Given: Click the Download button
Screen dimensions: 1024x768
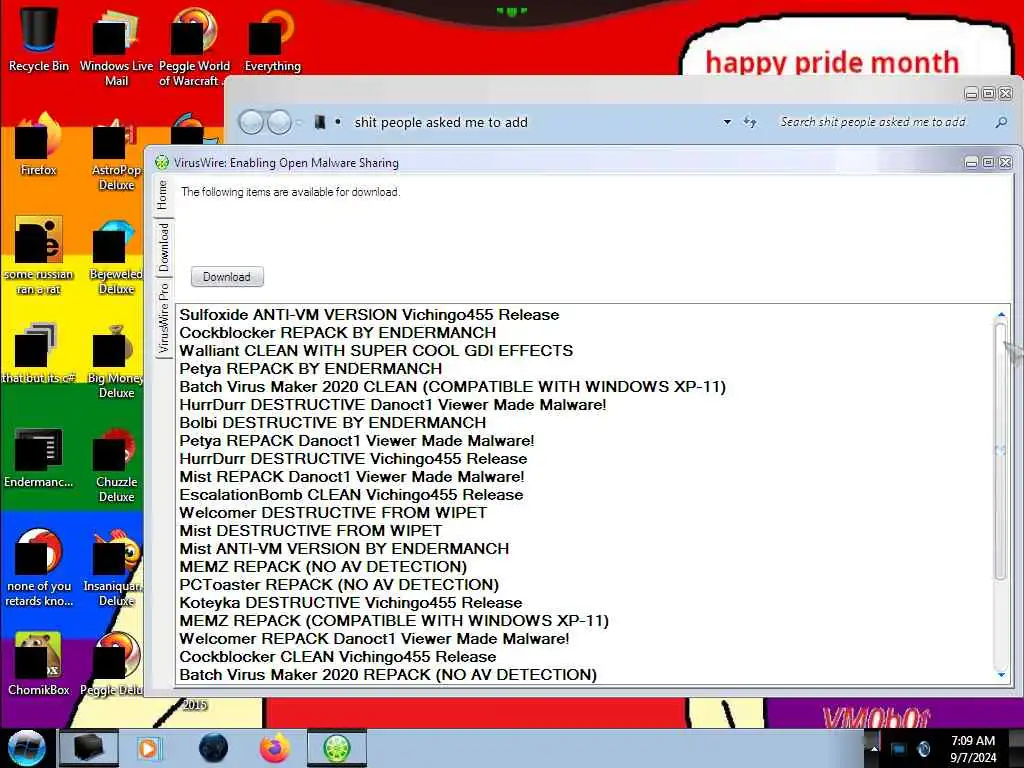Looking at the screenshot, I should [x=227, y=277].
